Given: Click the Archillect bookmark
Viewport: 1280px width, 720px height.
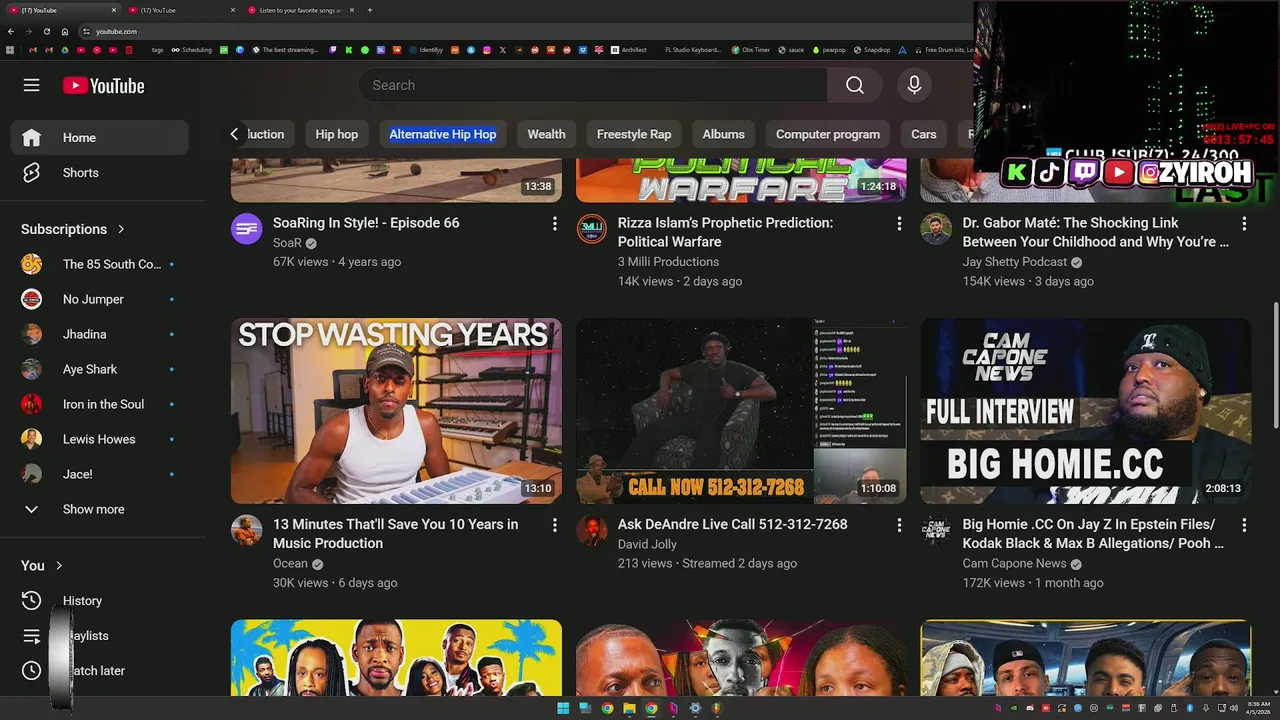Looking at the screenshot, I should pos(629,49).
